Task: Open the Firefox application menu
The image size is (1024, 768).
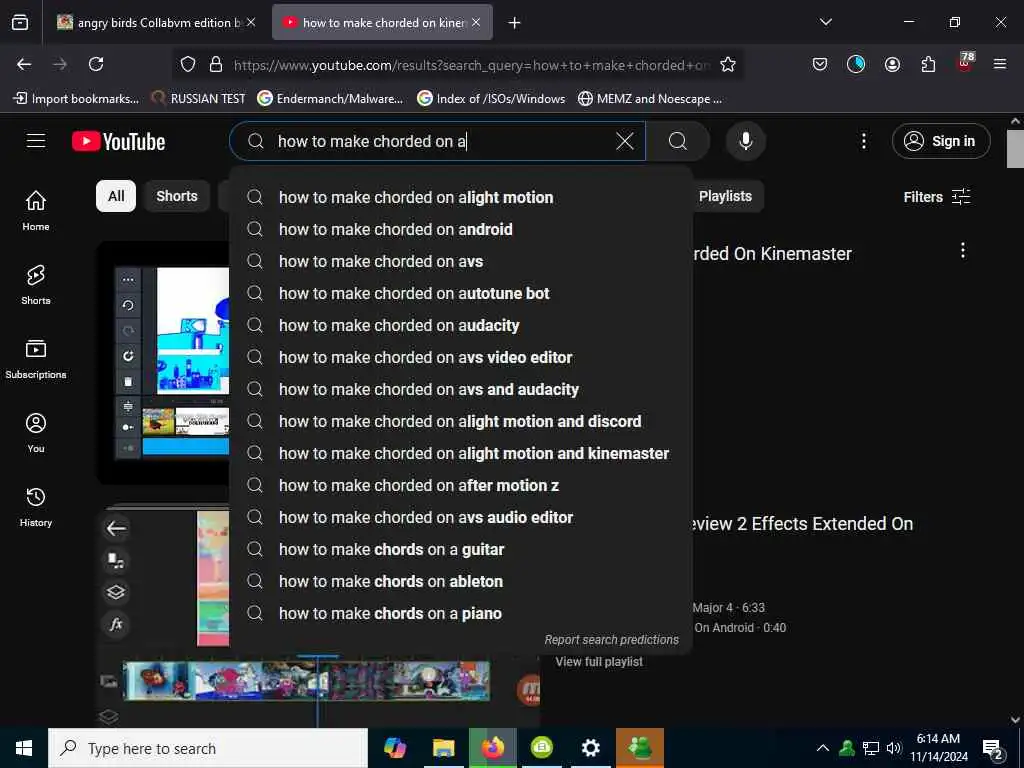Action: tap(1000, 64)
